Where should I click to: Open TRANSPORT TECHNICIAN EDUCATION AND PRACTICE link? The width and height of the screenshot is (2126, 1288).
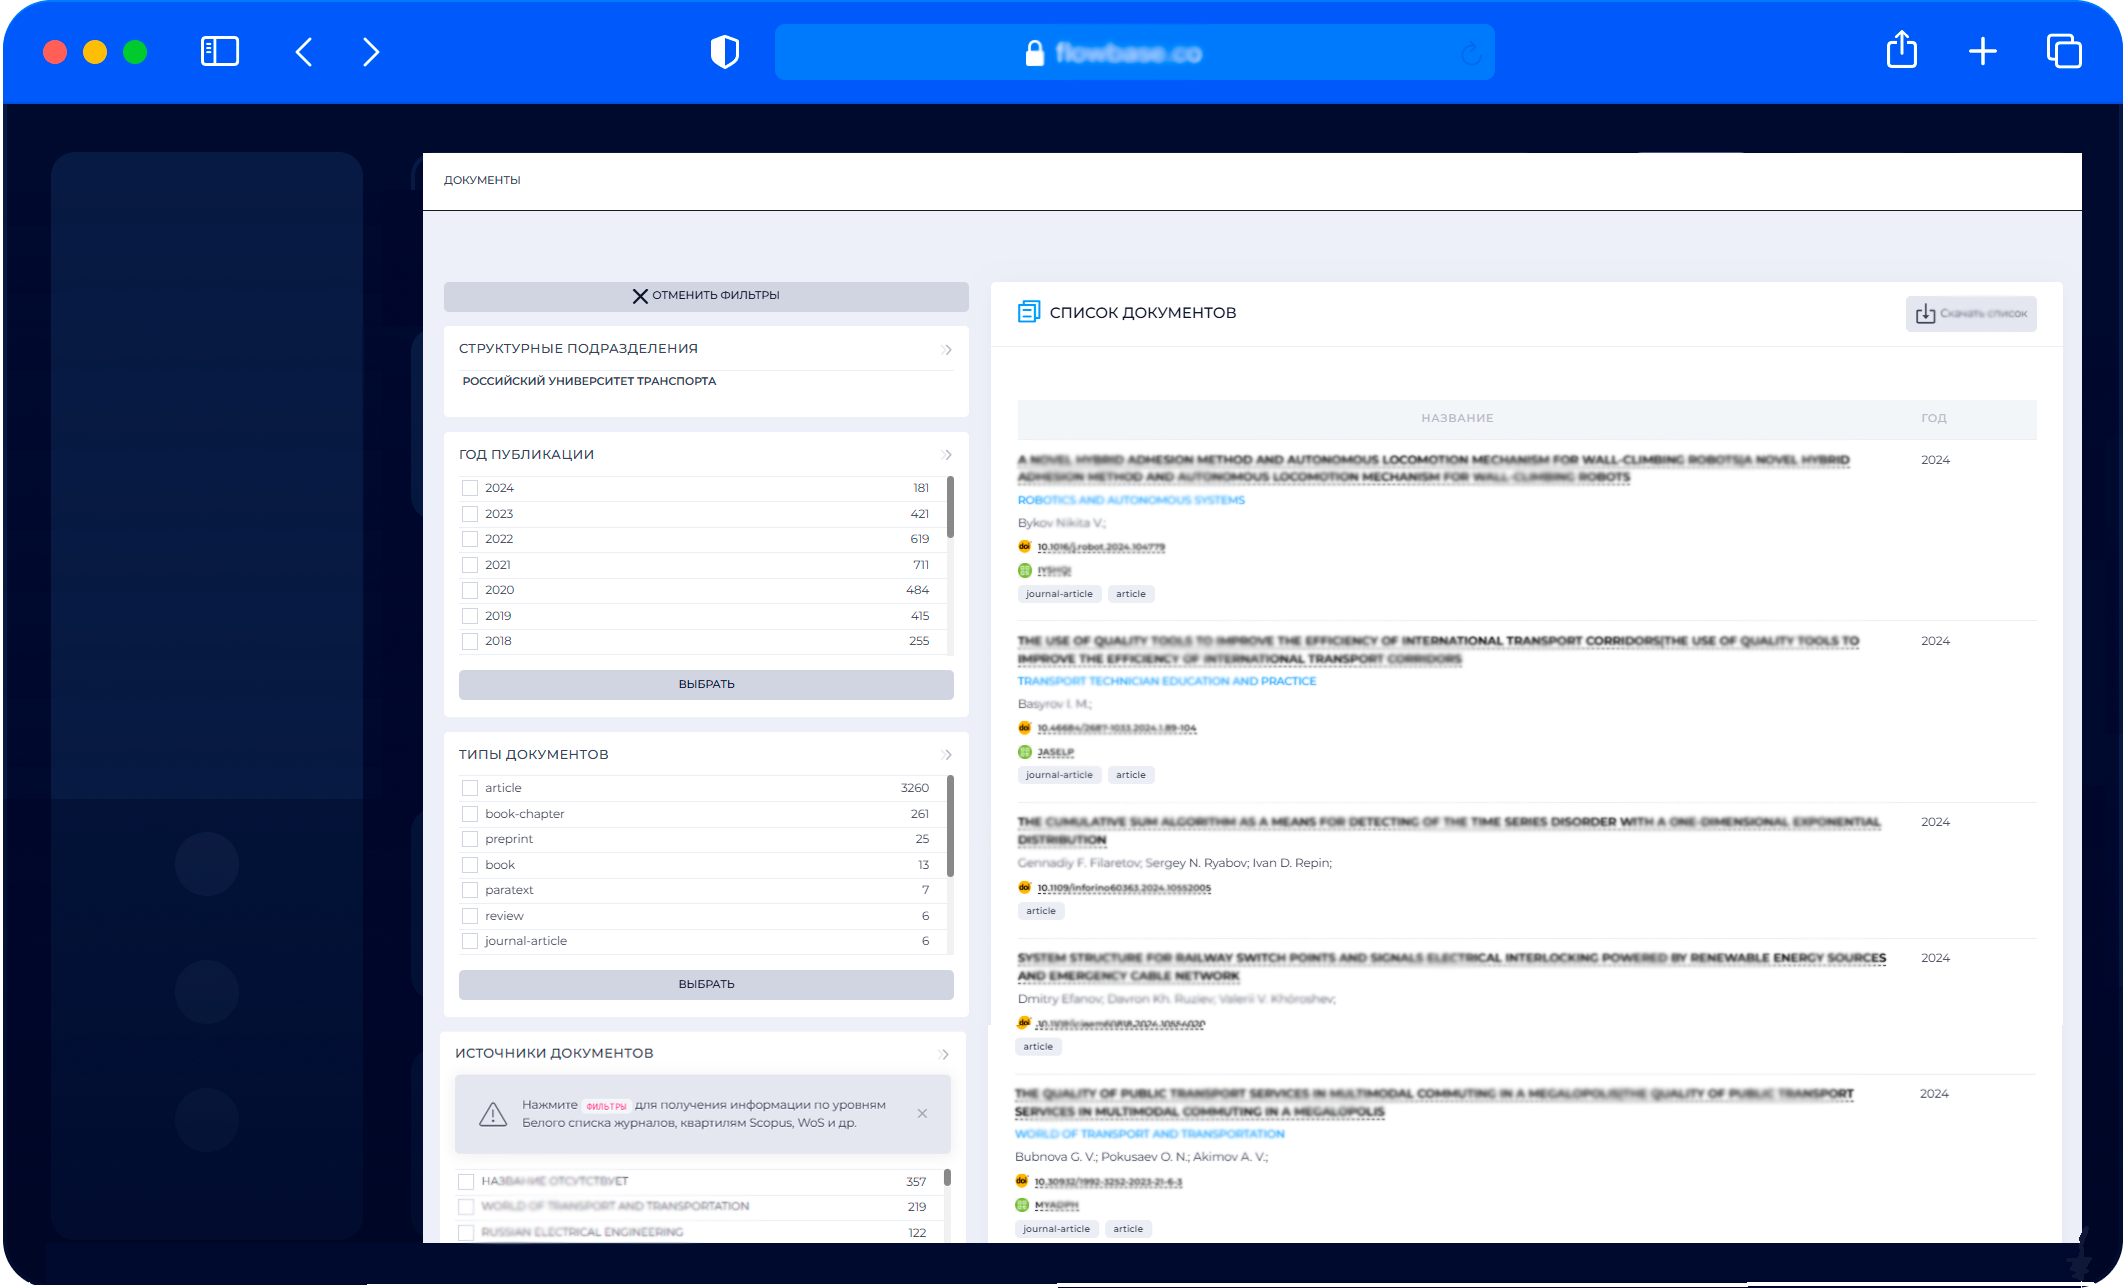1167,681
